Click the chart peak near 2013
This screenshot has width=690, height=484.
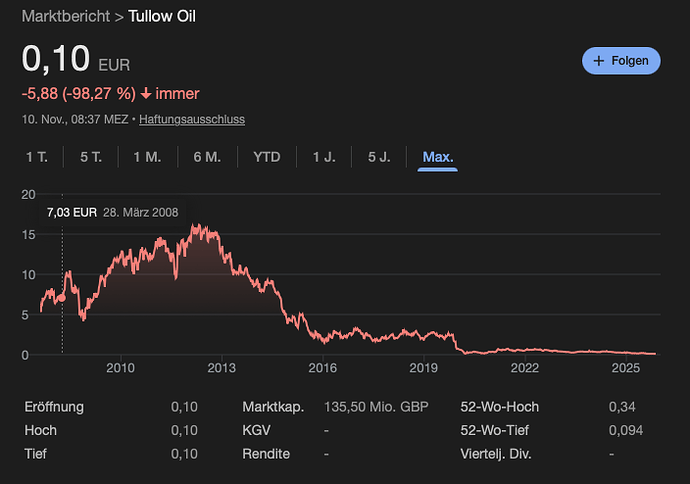[194, 226]
